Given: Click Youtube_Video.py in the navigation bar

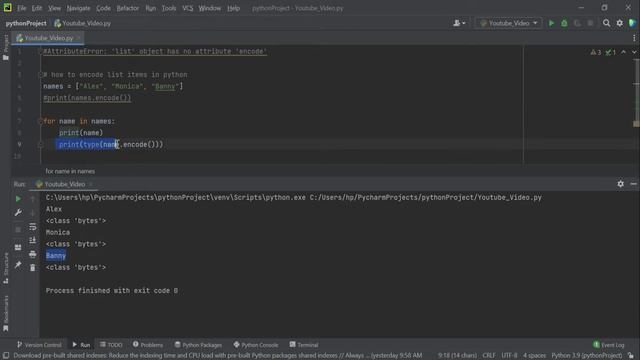Looking at the screenshot, I should click(82, 24).
